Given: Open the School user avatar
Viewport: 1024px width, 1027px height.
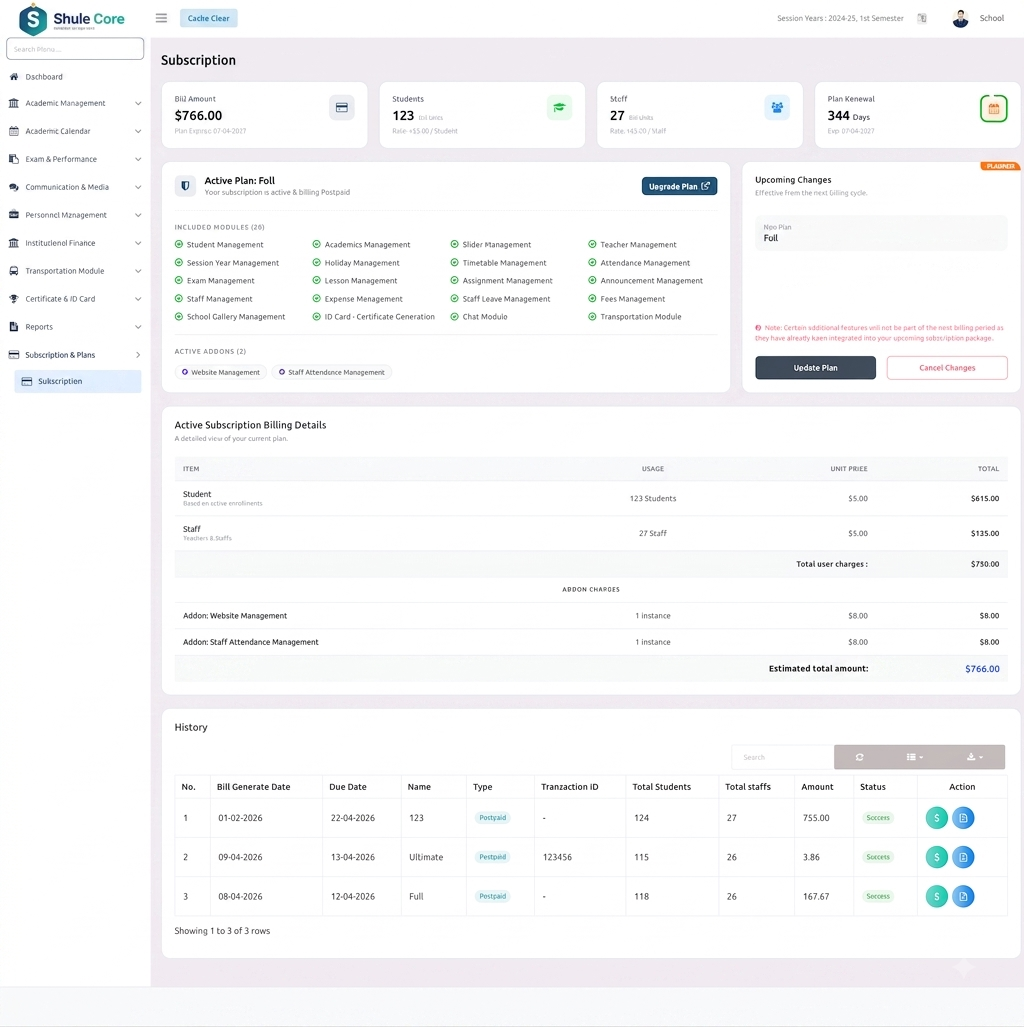Looking at the screenshot, I should (960, 18).
